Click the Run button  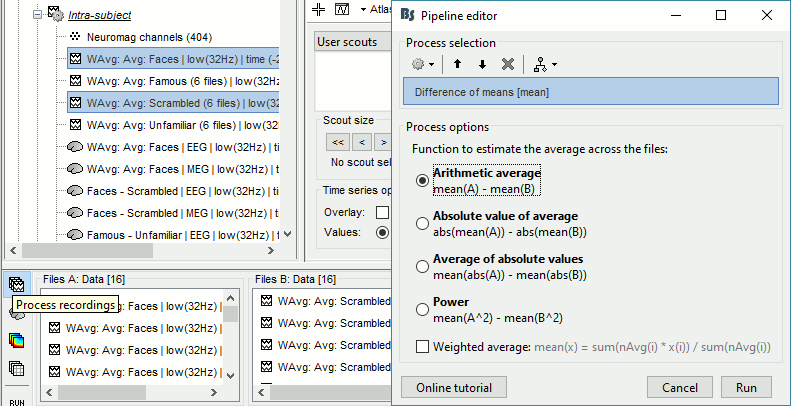click(746, 387)
